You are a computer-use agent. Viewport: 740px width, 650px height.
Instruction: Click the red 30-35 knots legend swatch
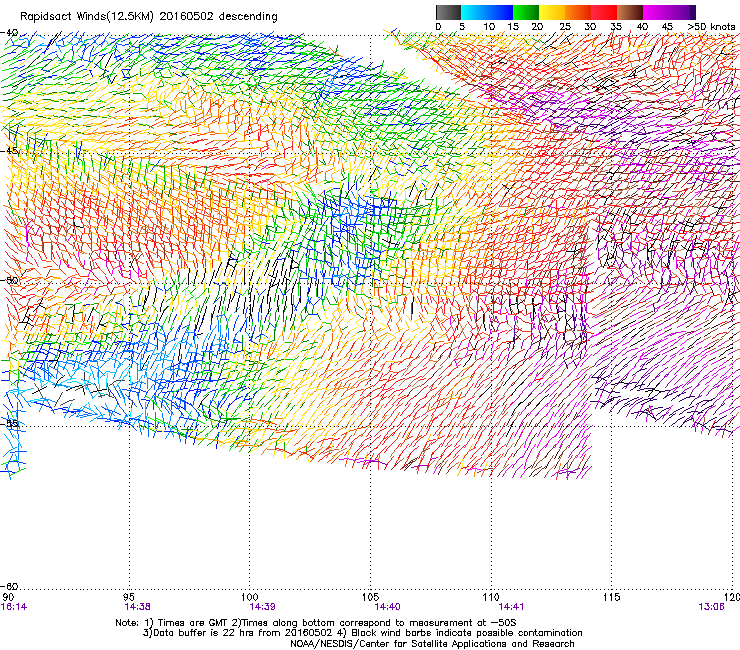click(x=604, y=12)
